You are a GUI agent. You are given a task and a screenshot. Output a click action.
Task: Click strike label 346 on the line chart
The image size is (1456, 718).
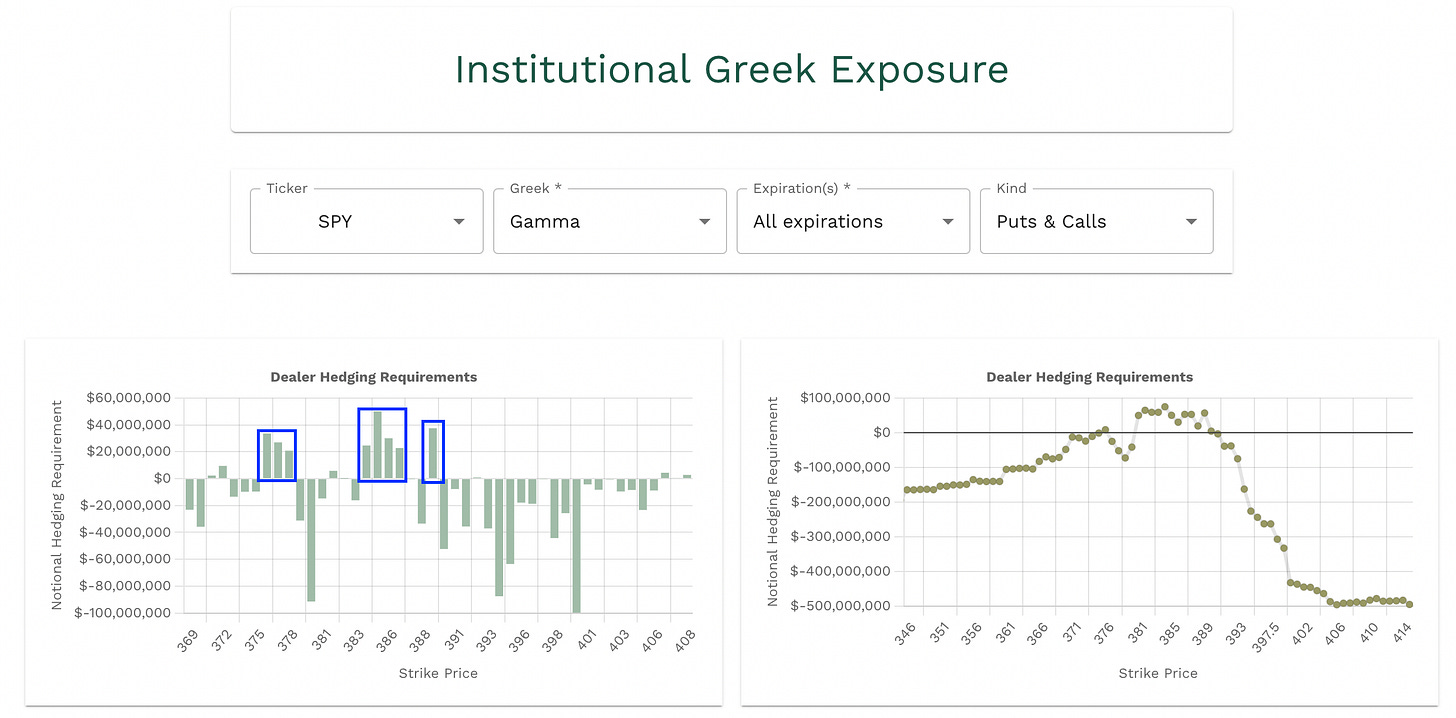[x=904, y=632]
